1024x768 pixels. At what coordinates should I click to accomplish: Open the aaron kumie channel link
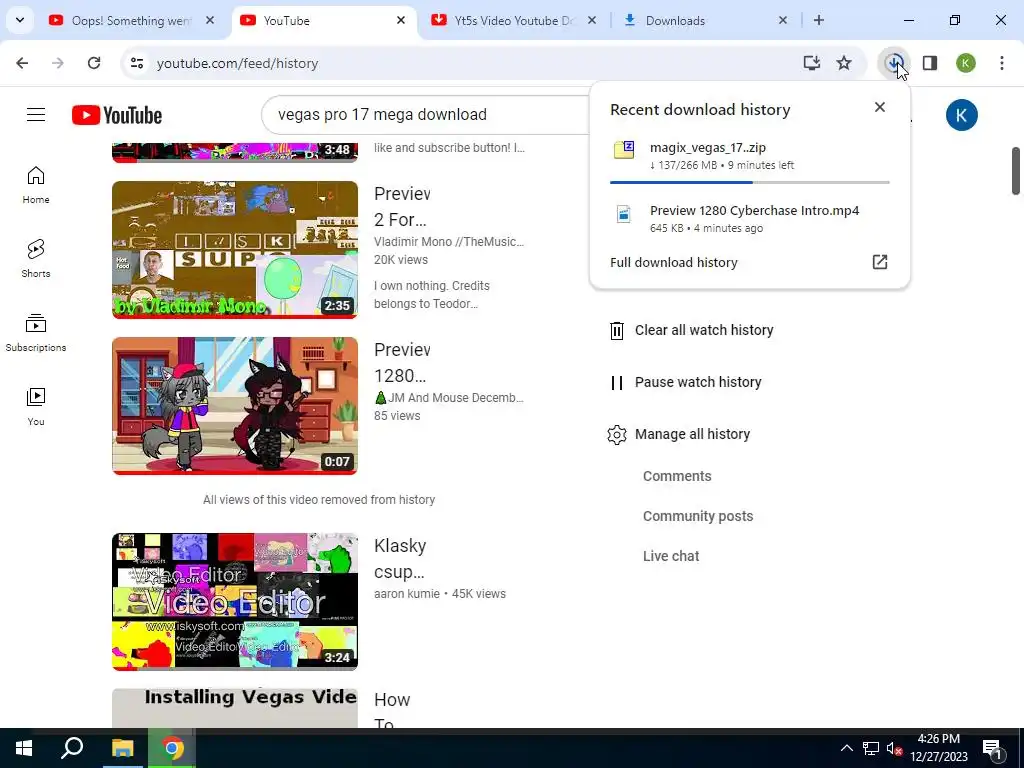[406, 594]
